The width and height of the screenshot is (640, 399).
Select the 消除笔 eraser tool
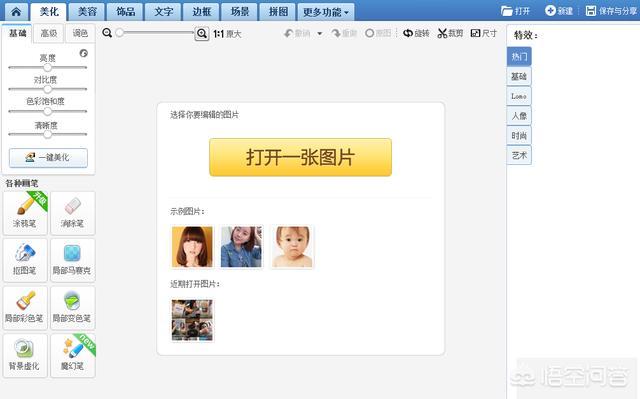(73, 213)
